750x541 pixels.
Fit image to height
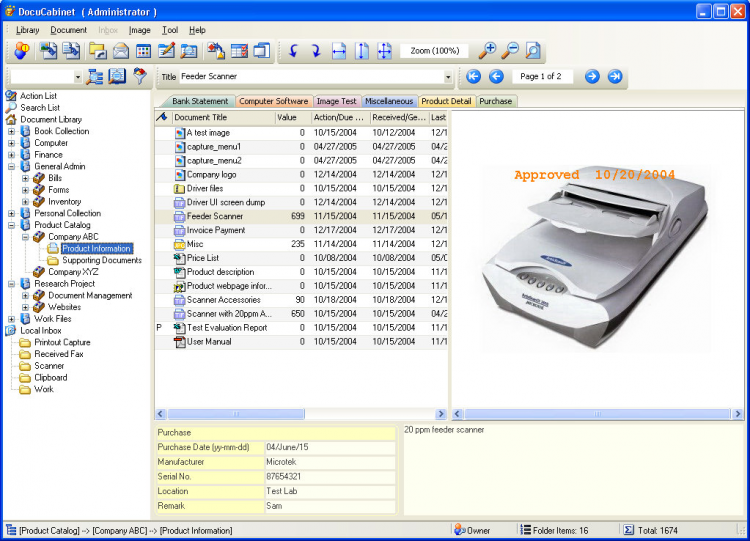tap(362, 51)
